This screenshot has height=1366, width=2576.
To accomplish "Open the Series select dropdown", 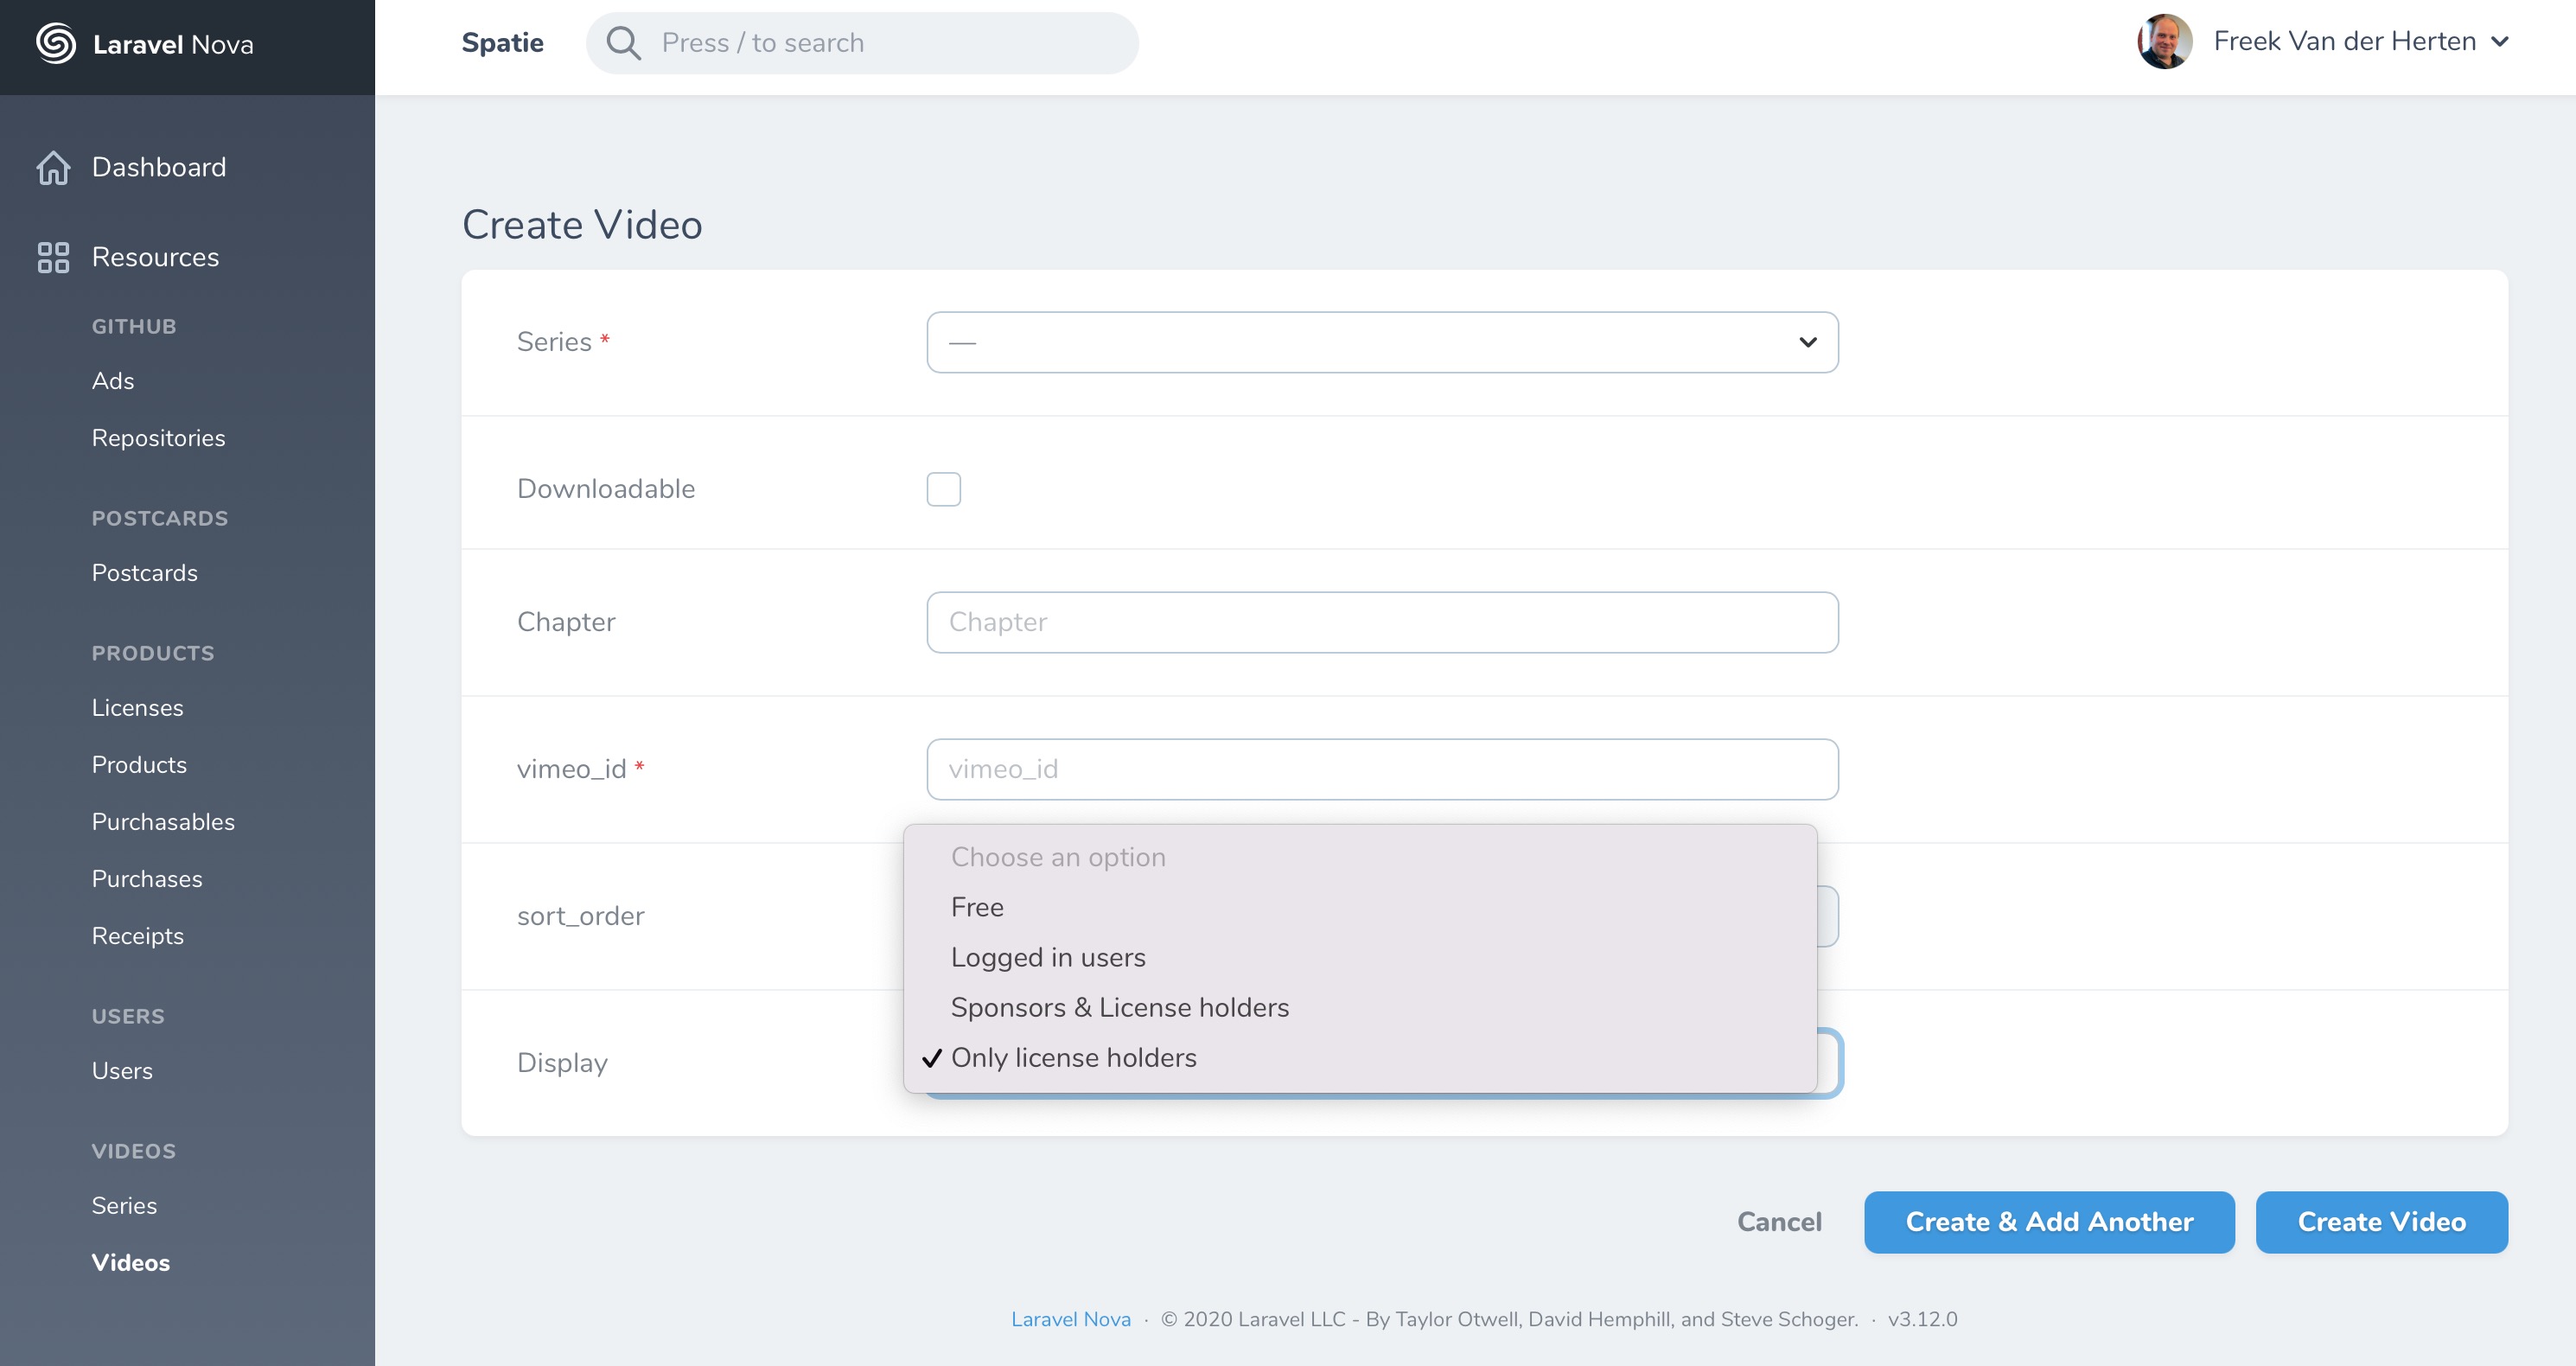I will click(1382, 342).
